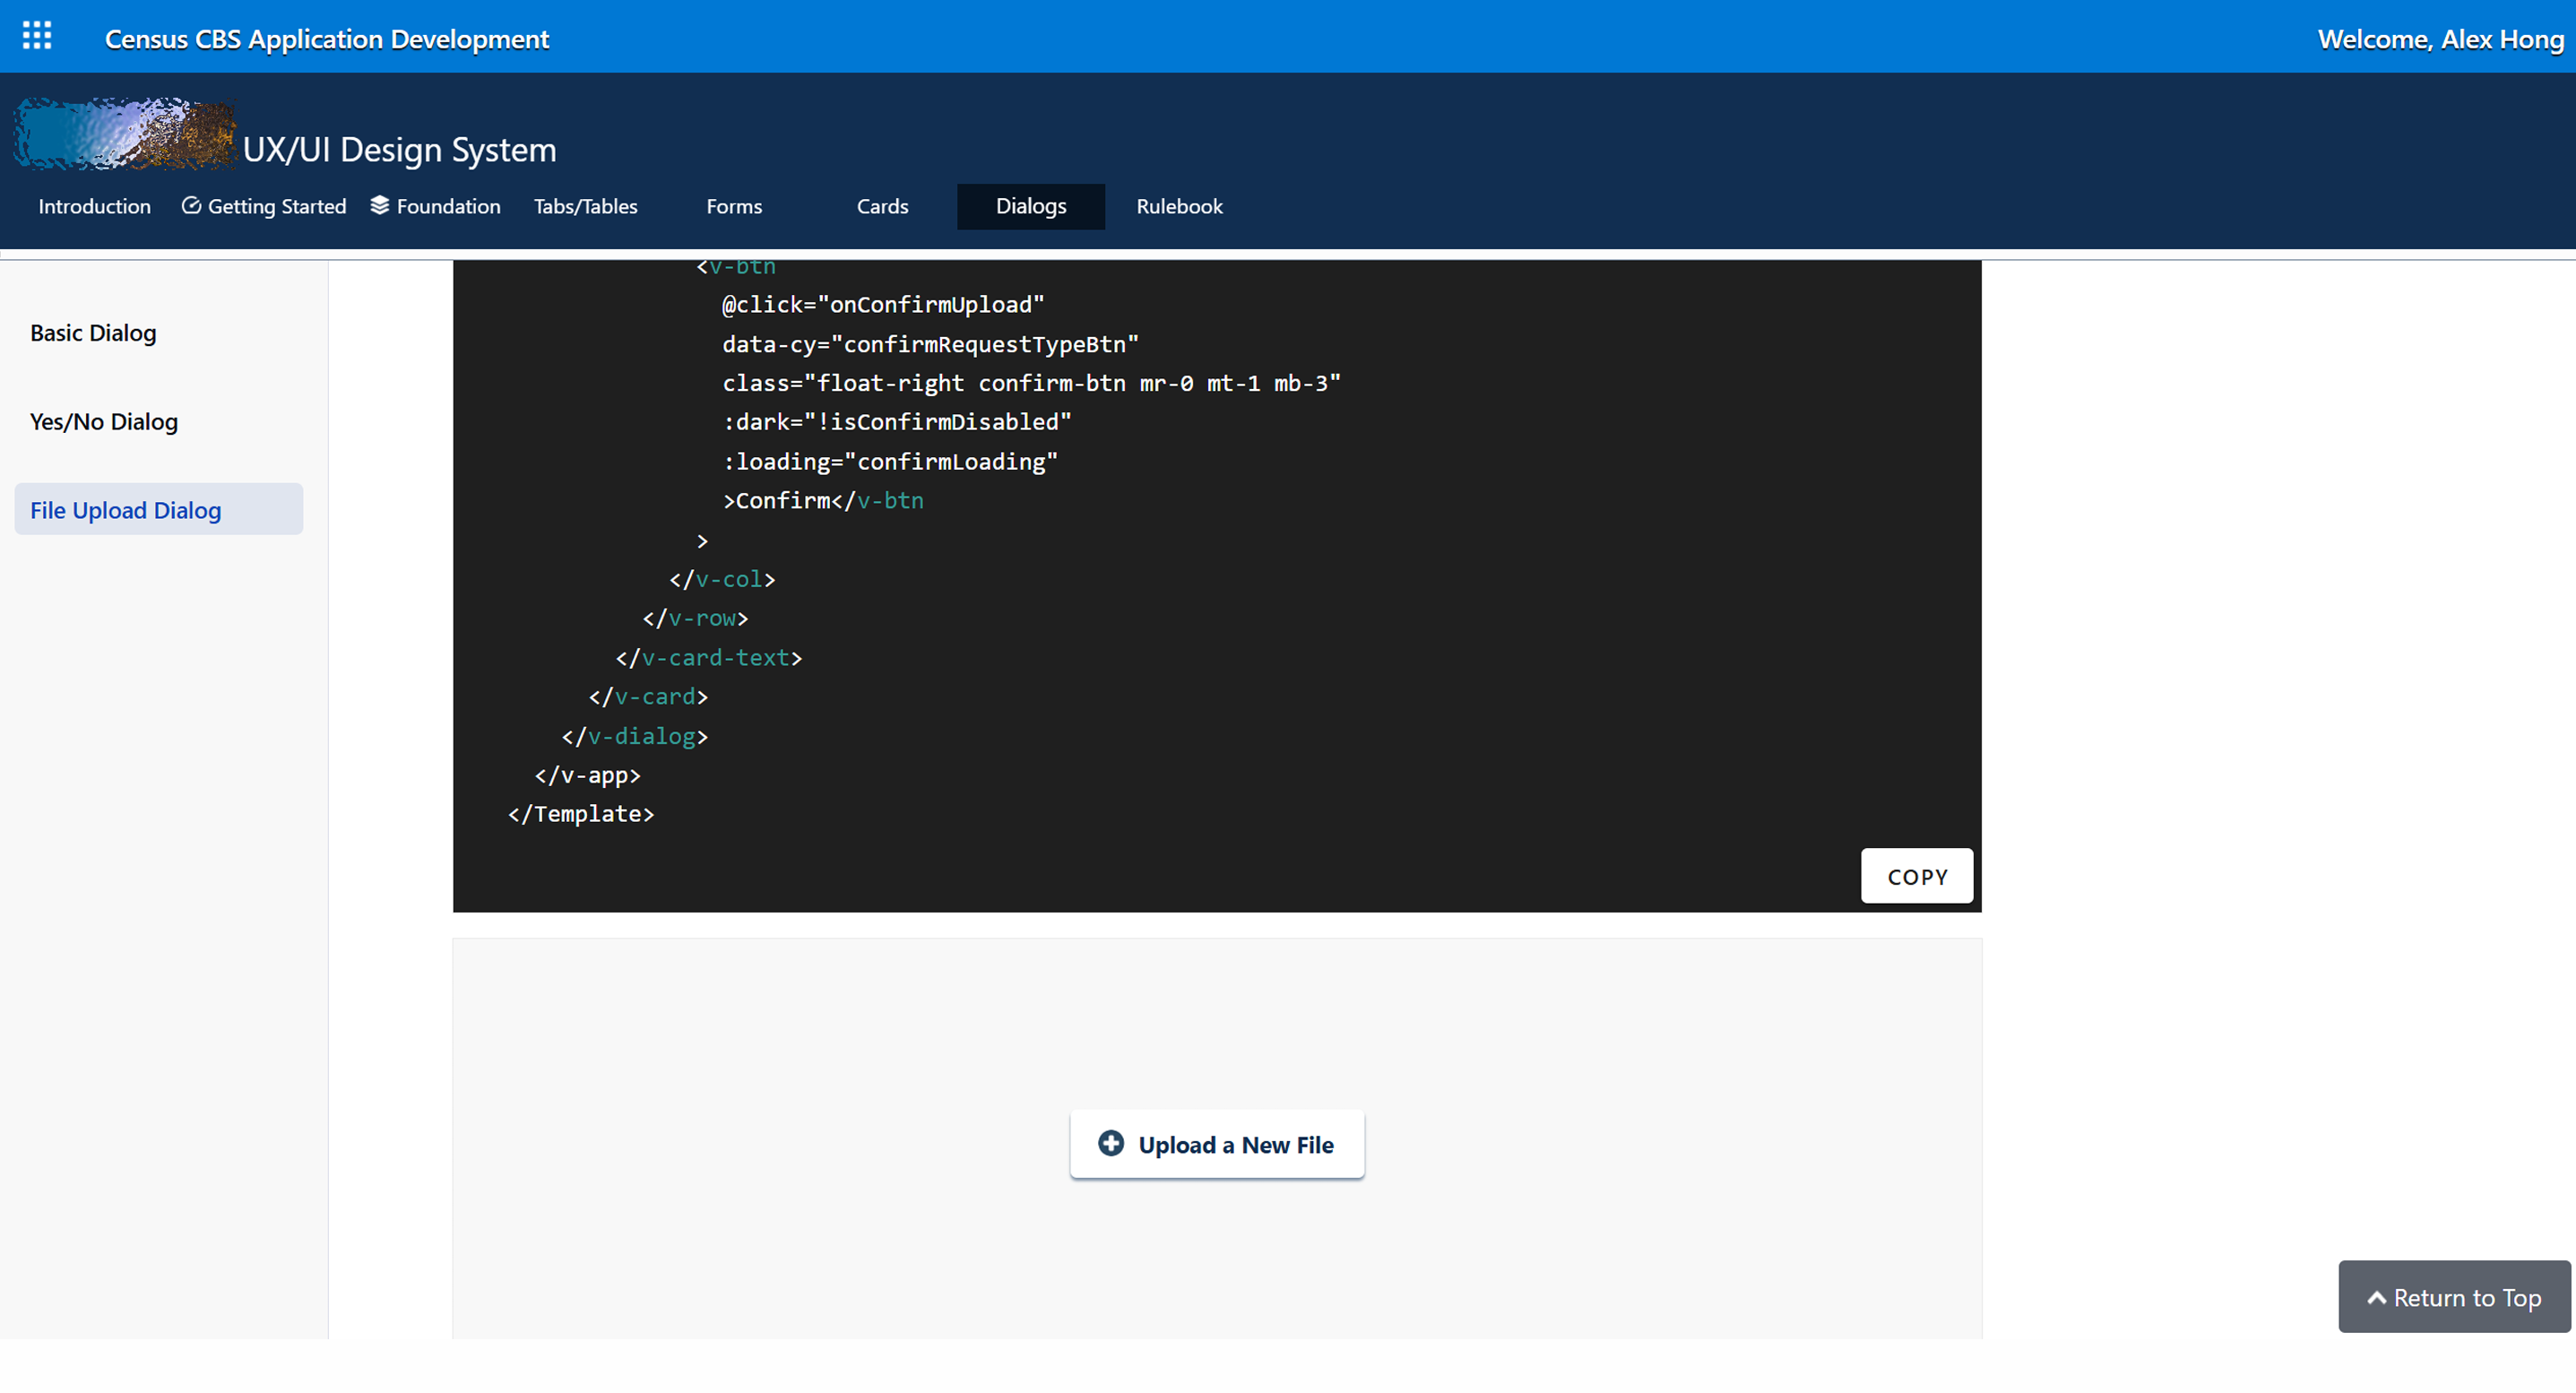2576x1393 pixels.
Task: Click the </v-card> closing tag
Action: [648, 696]
